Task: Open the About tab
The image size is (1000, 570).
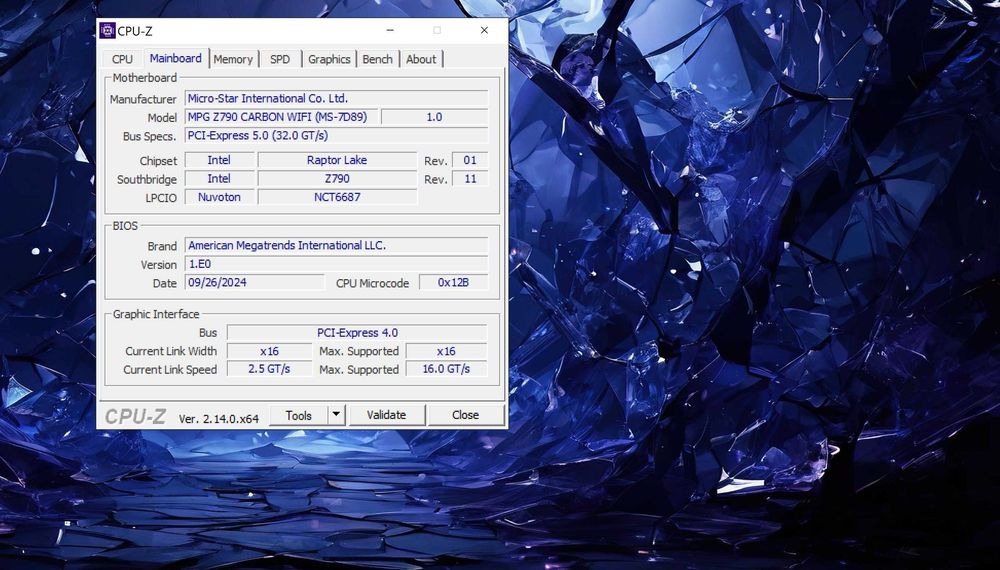Action: [x=421, y=59]
